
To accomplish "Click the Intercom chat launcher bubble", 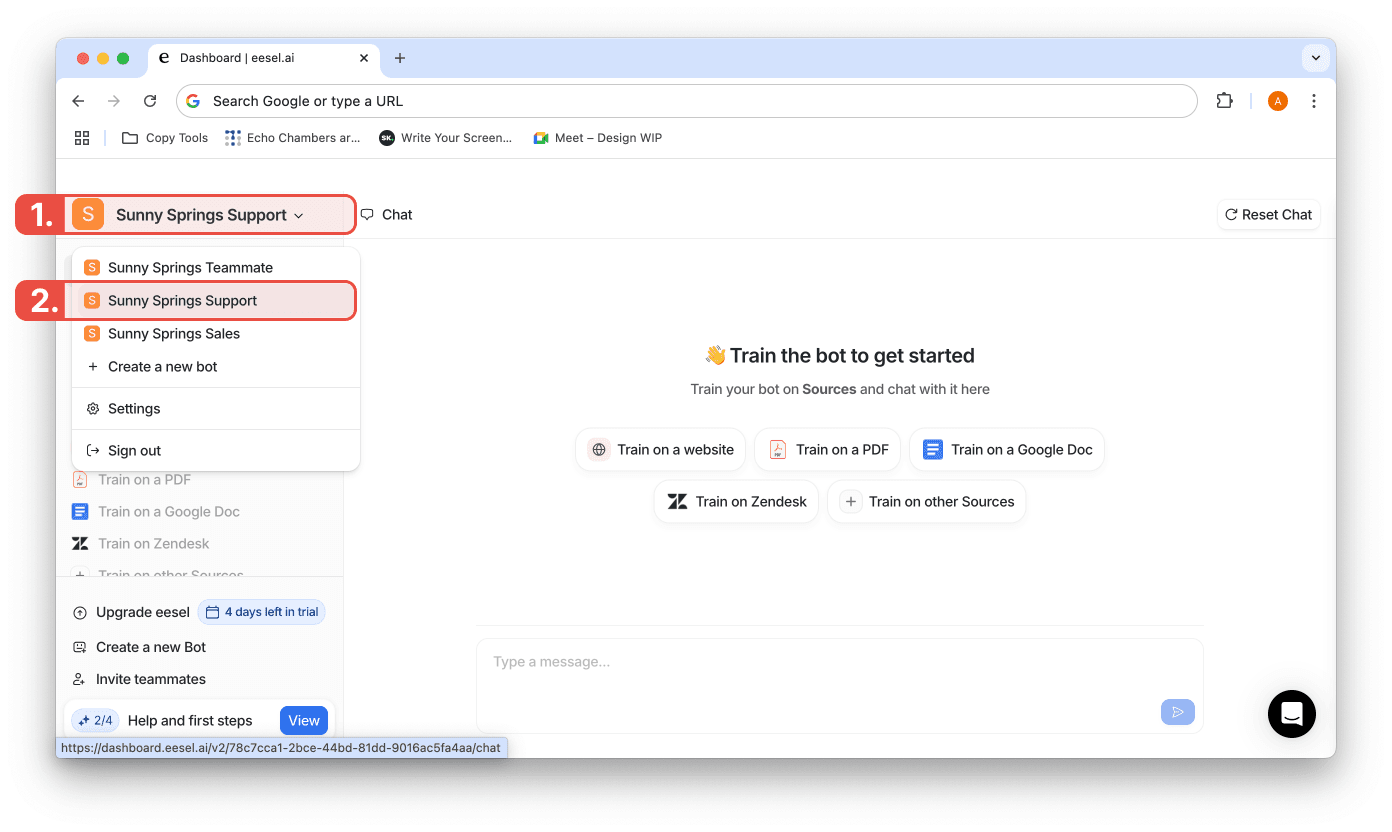I will pyautogui.click(x=1291, y=714).
